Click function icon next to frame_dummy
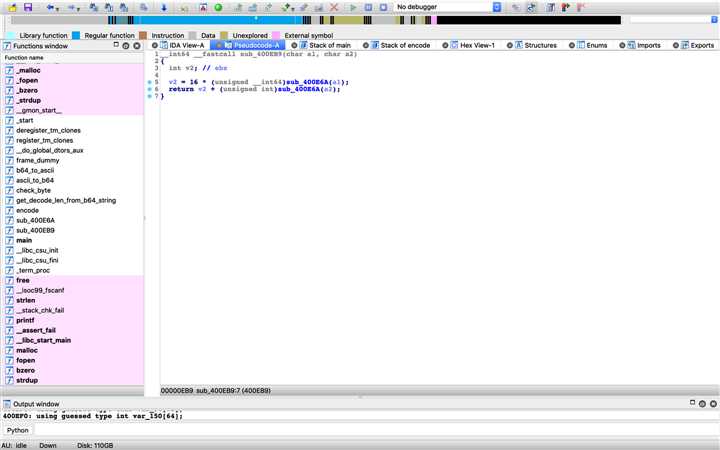The width and height of the screenshot is (720, 450). tap(9, 160)
